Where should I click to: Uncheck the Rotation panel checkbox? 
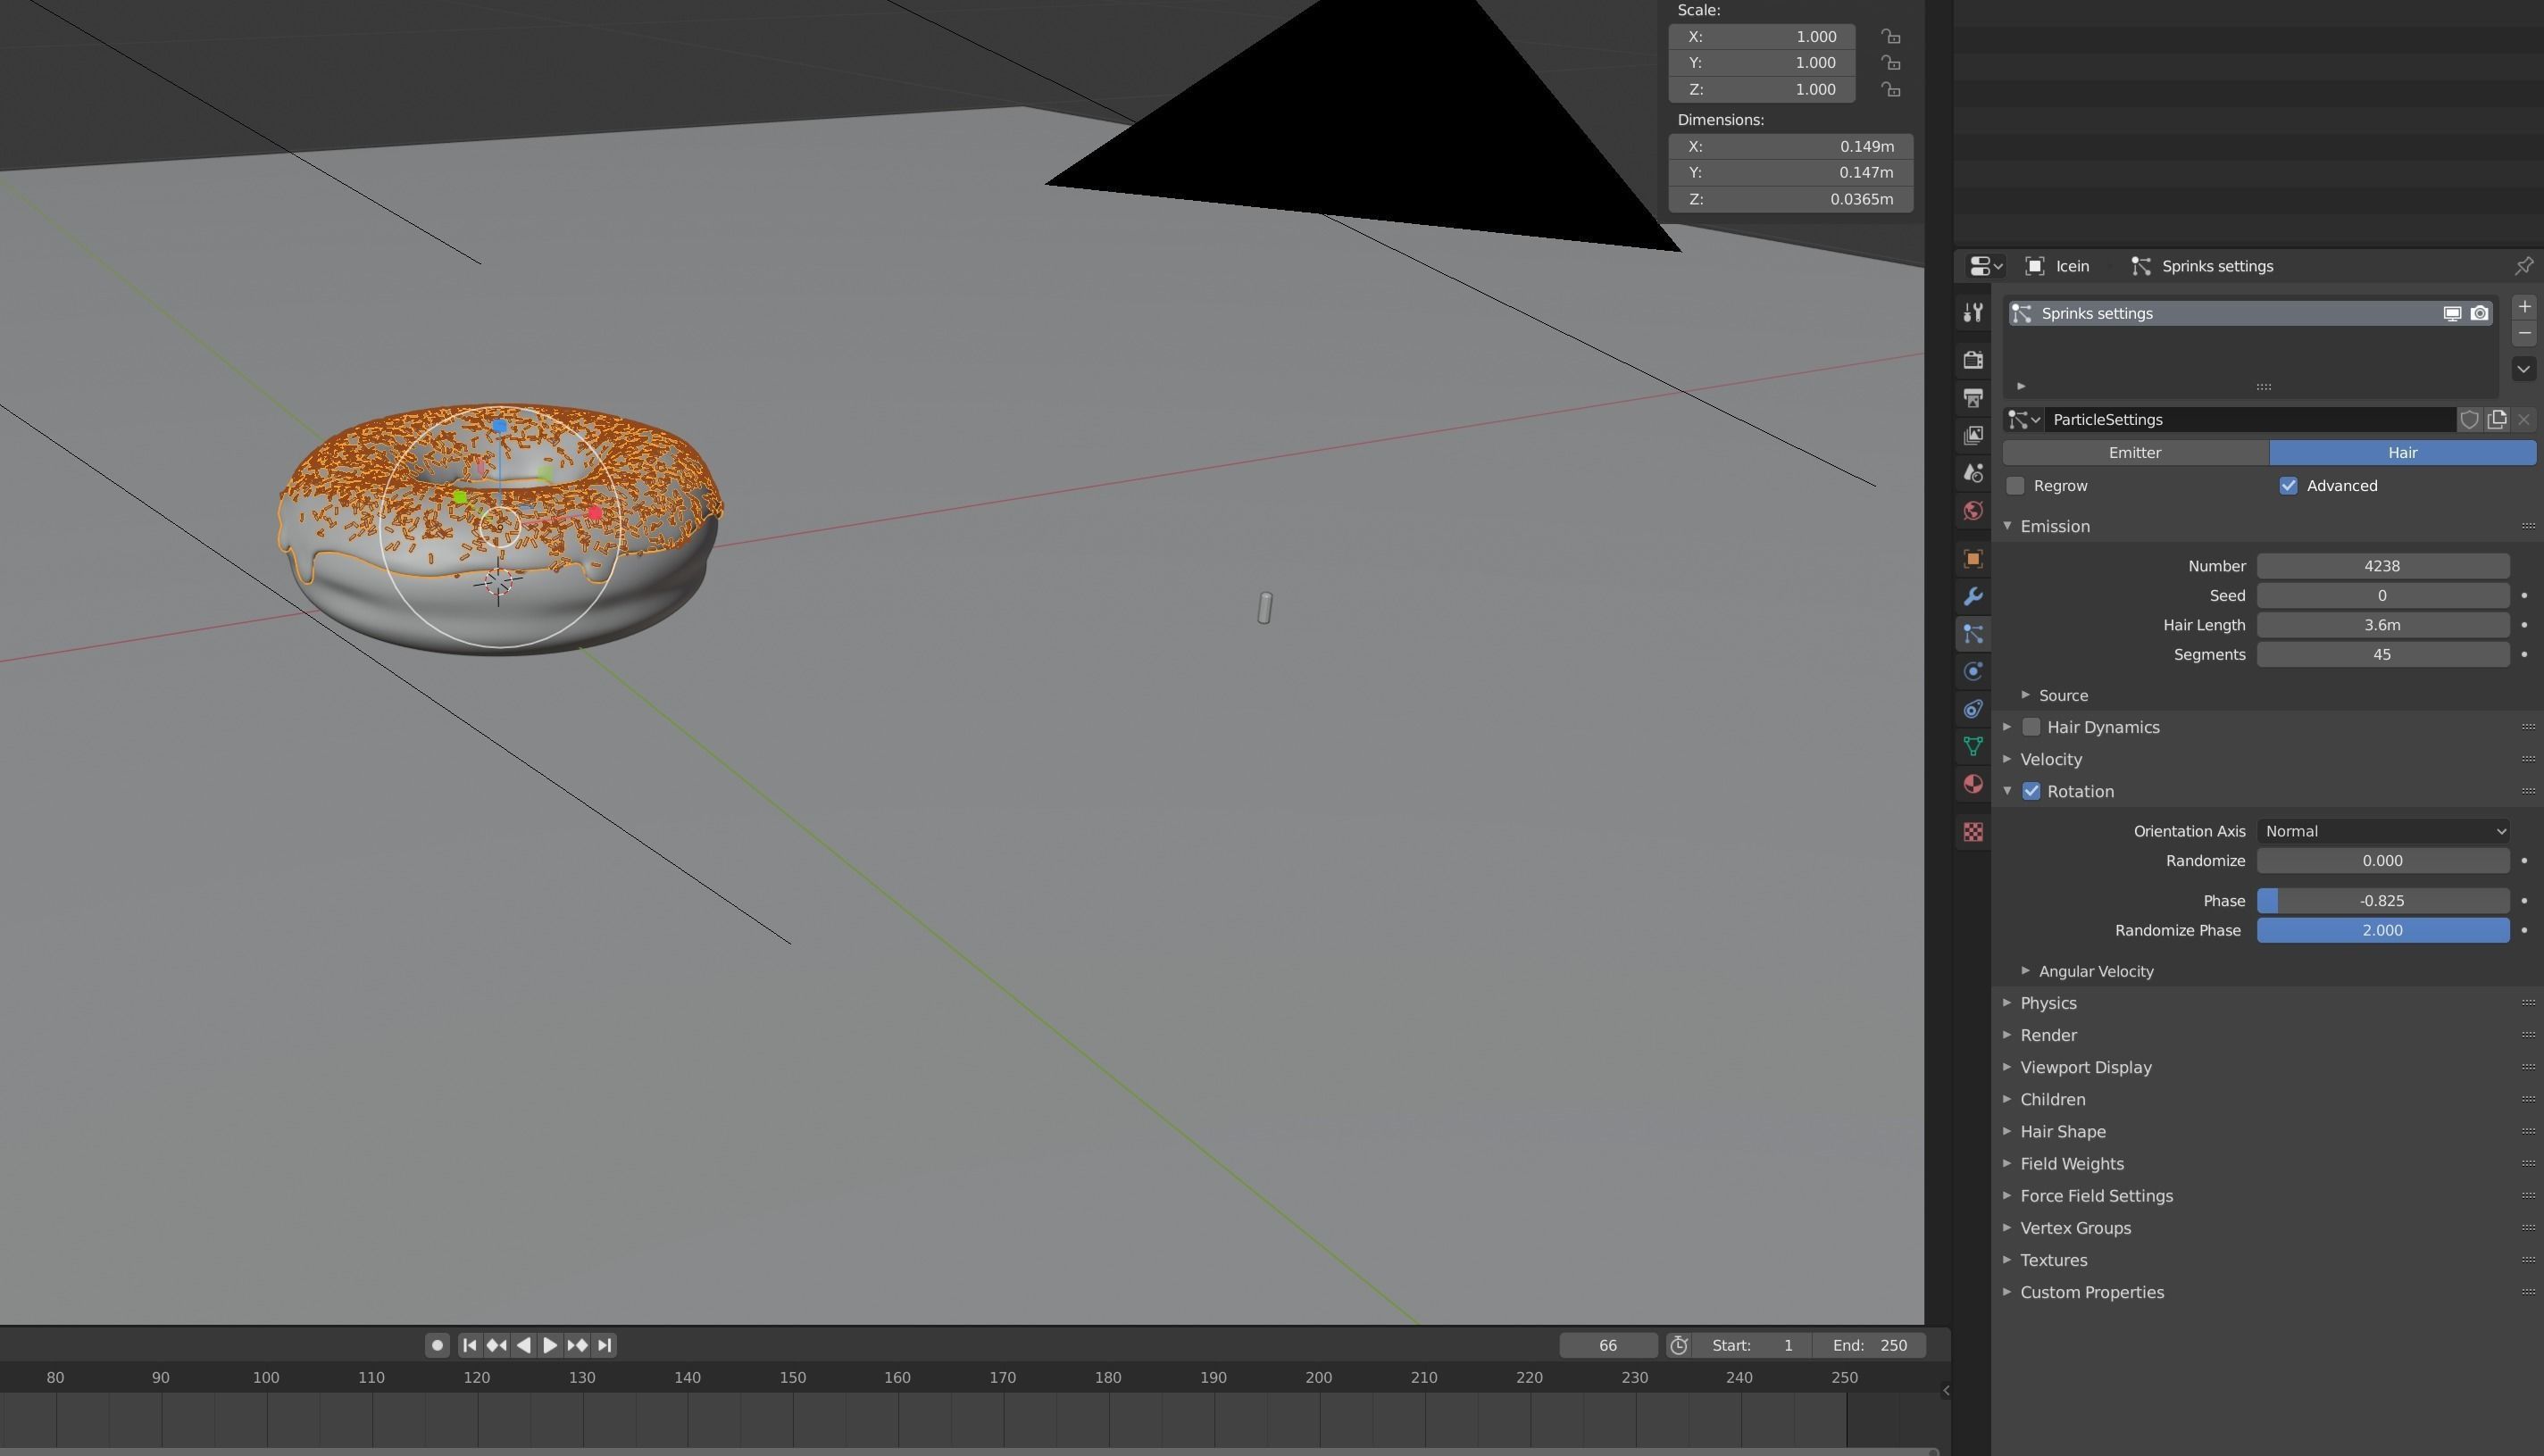[2031, 791]
